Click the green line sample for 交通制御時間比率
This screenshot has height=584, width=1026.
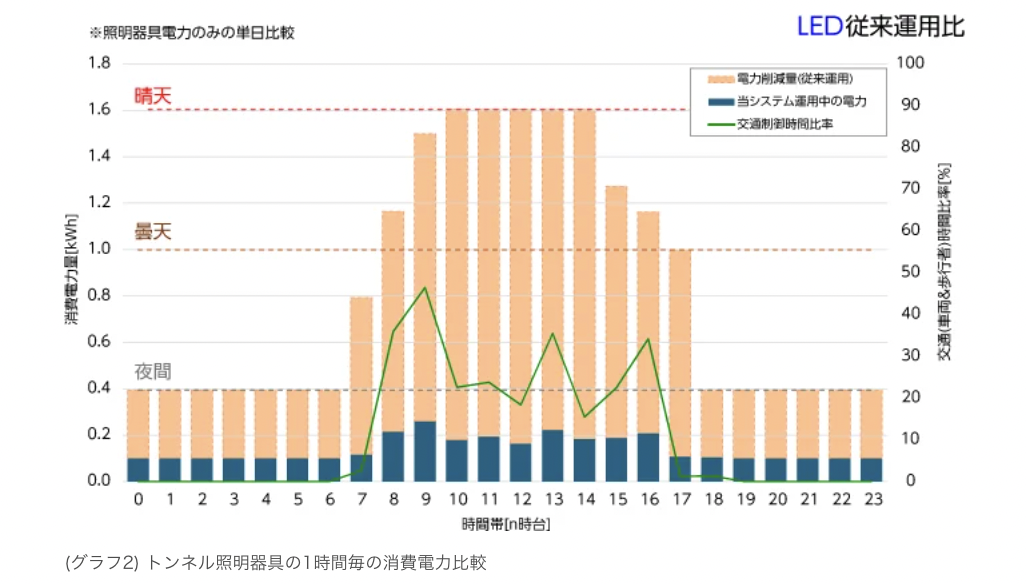click(719, 126)
